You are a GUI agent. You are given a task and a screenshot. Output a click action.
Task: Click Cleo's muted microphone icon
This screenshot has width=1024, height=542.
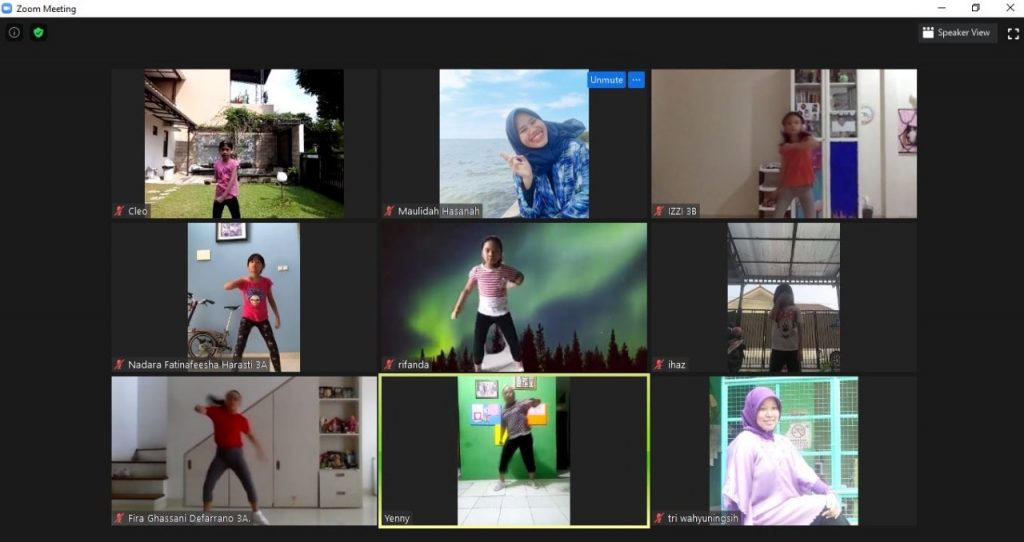(119, 211)
